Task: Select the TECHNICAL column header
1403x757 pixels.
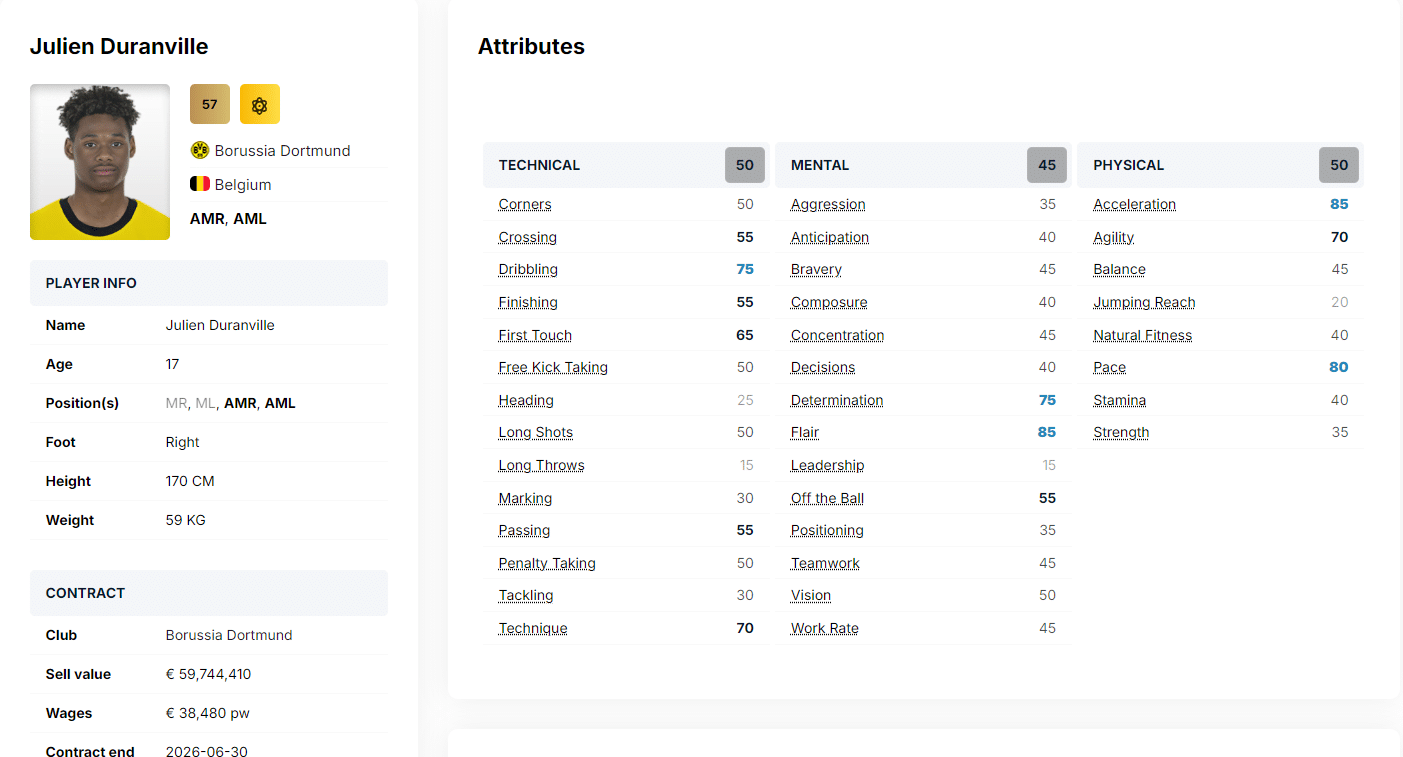Action: coord(539,165)
